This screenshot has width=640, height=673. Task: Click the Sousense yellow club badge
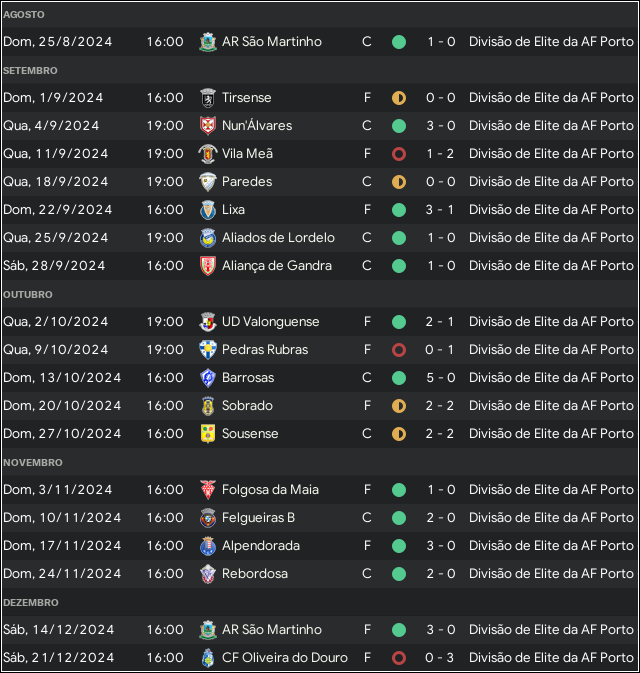208,434
